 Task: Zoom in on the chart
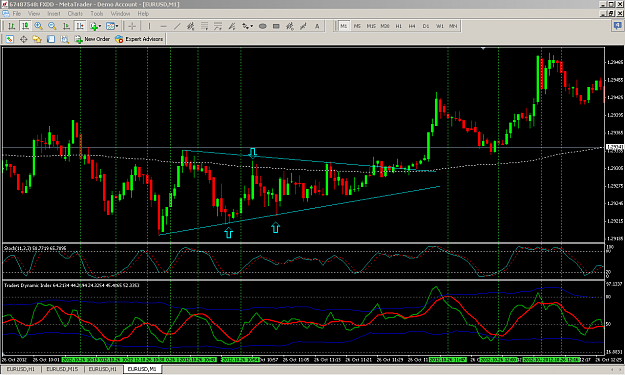point(39,26)
